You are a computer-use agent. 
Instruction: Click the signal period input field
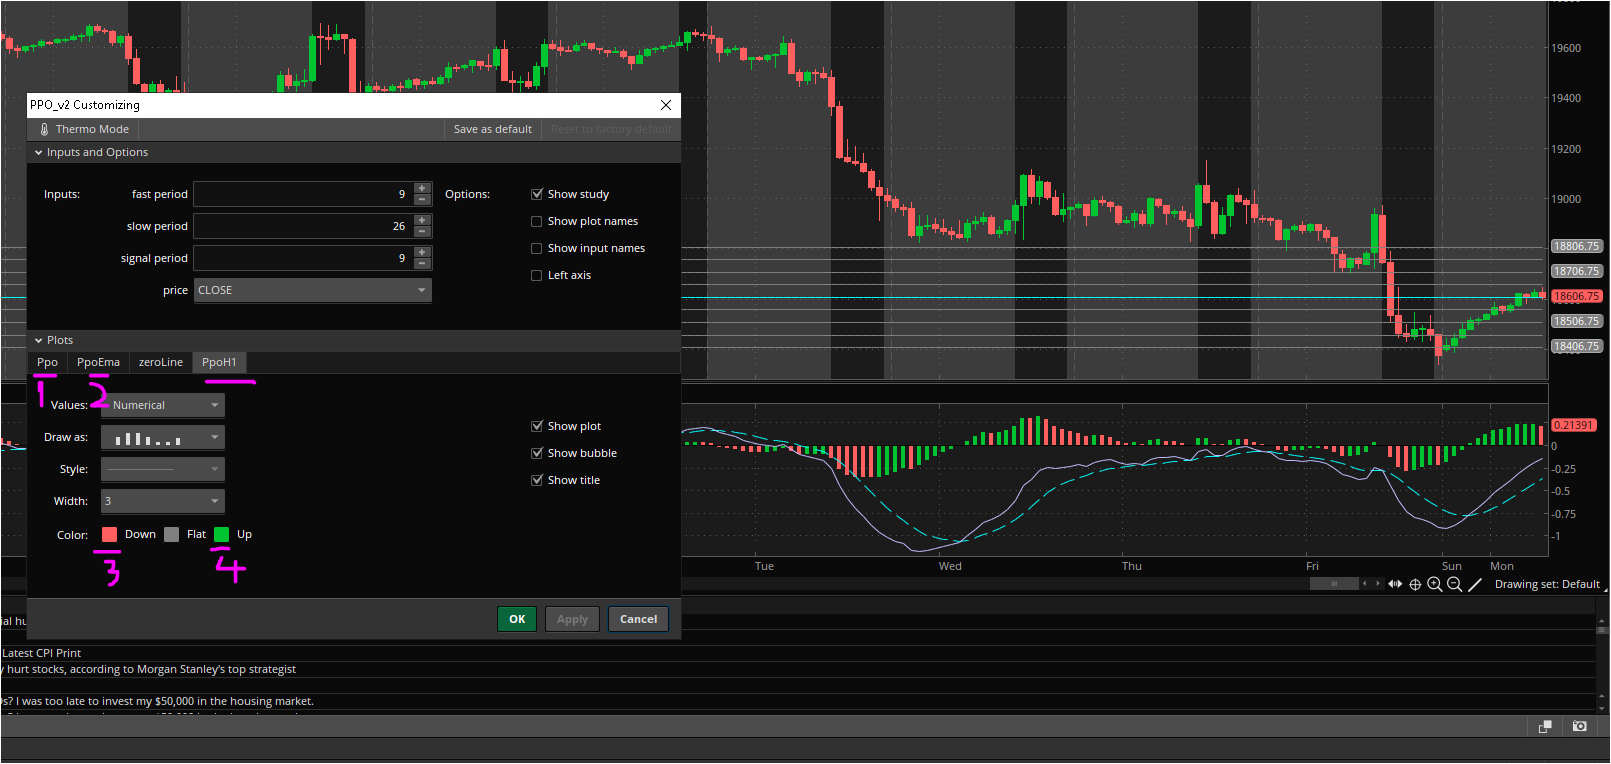pyautogui.click(x=303, y=258)
